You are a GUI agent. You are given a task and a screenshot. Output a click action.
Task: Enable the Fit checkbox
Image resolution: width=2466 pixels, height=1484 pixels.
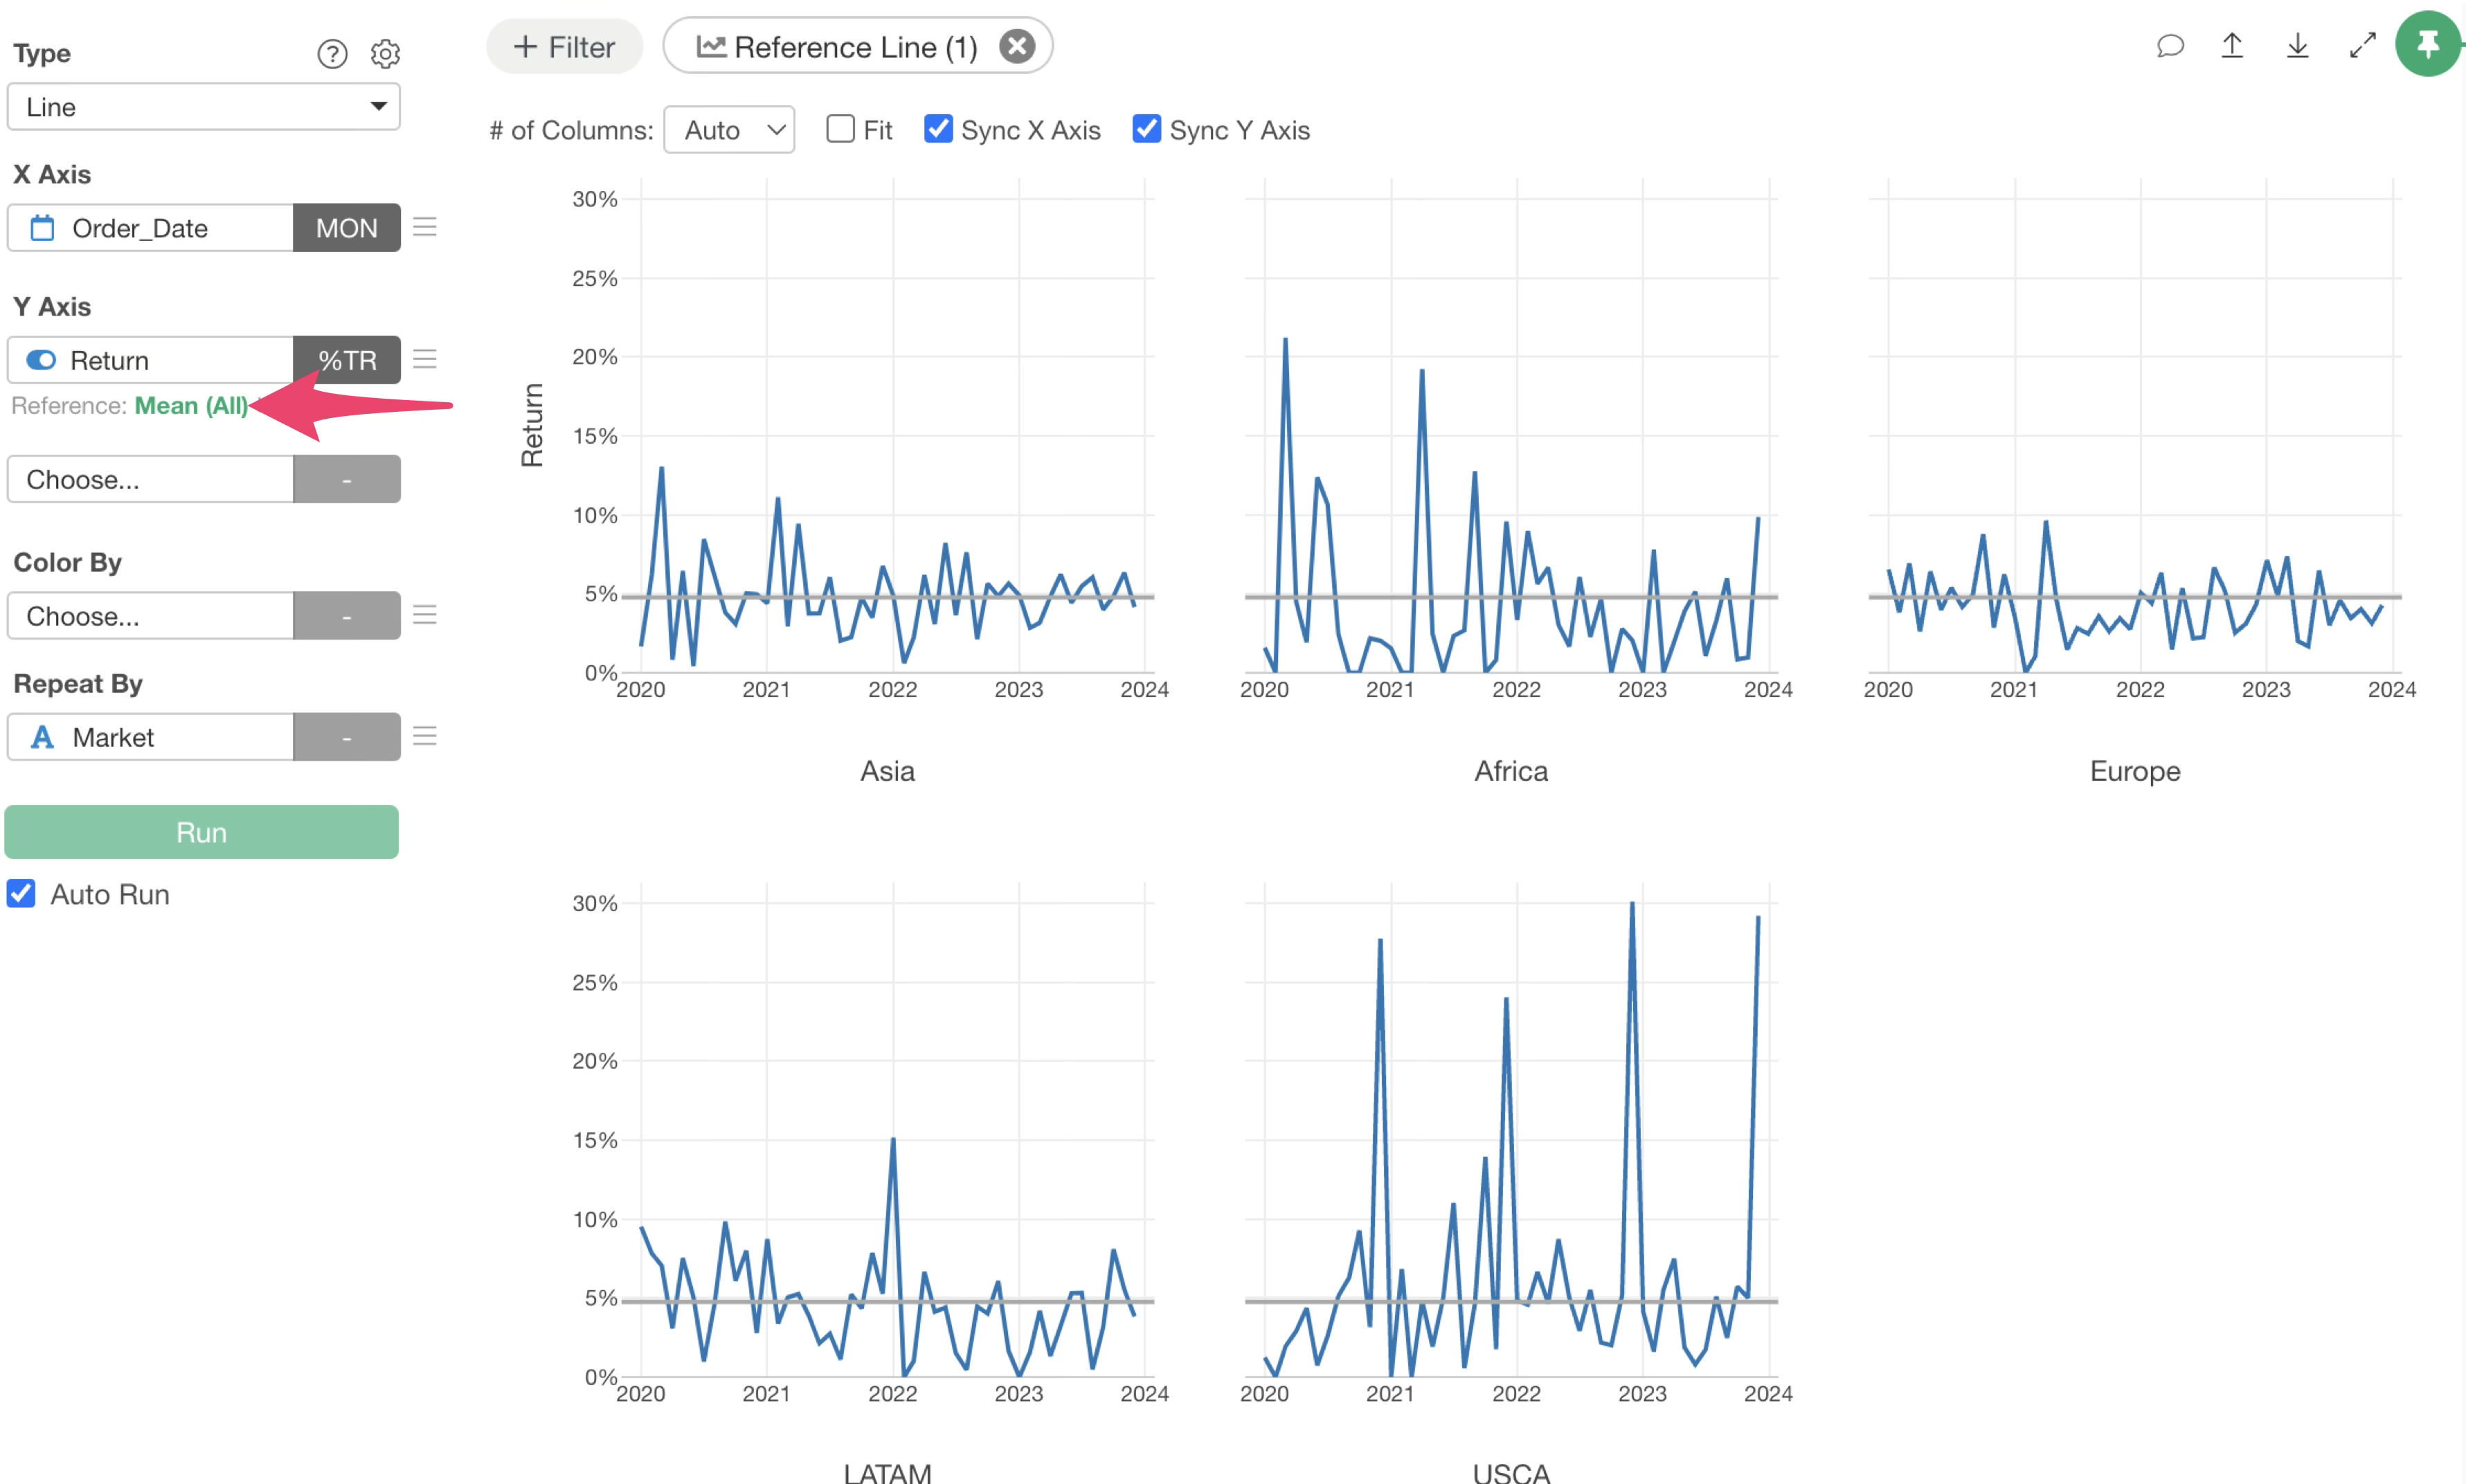pos(840,129)
